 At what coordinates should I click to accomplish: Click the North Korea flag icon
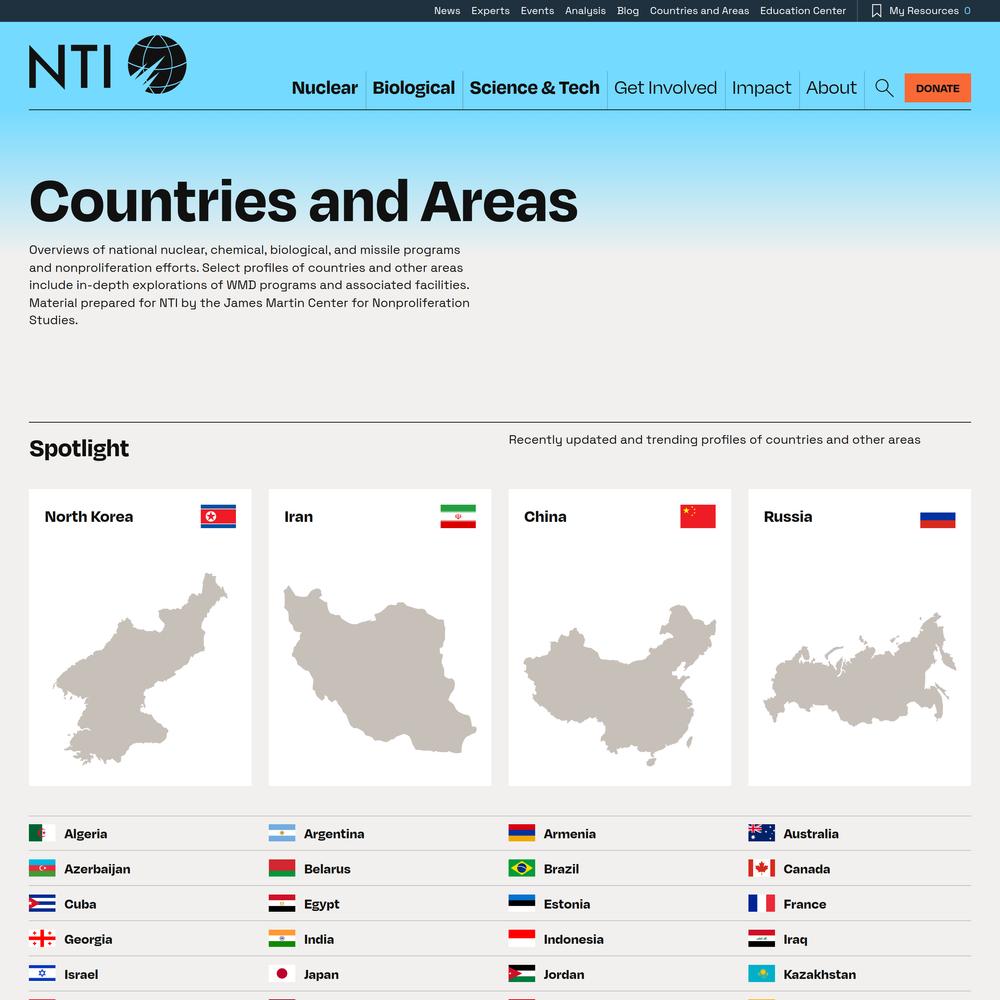(x=218, y=517)
